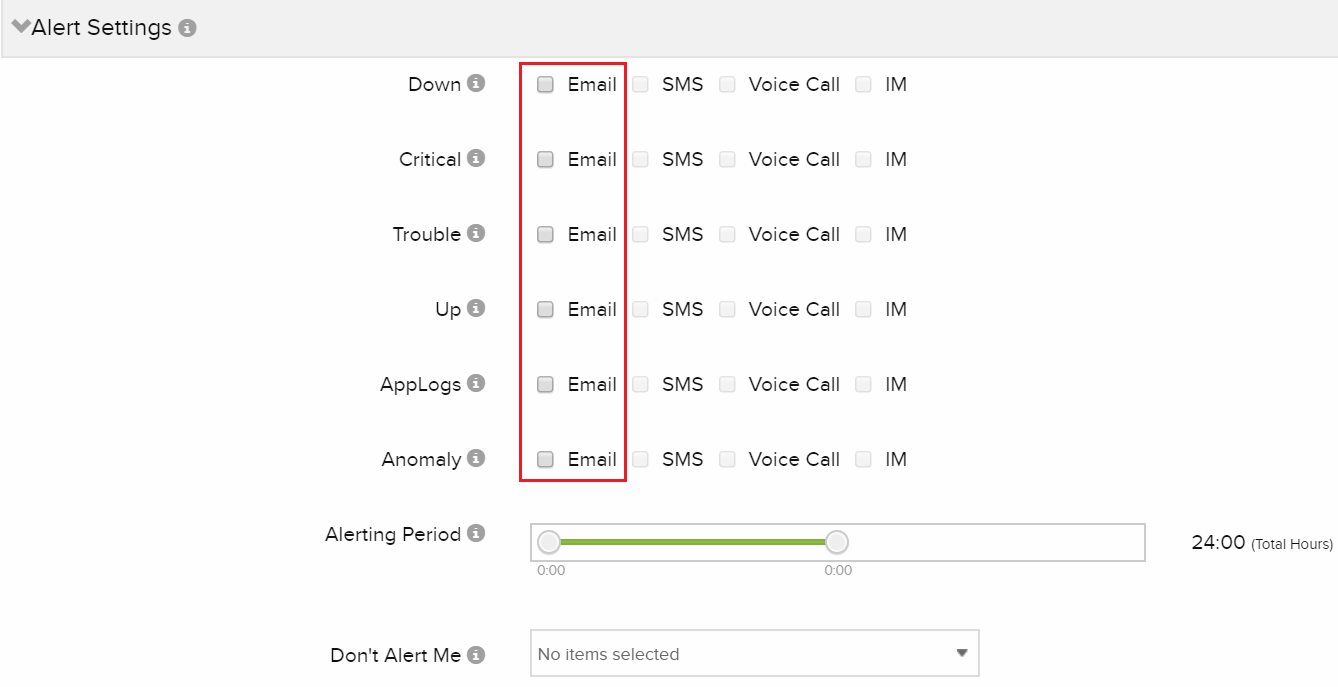Toggle Email notification for Trouble row
The height and width of the screenshot is (687, 1338).
(x=545, y=234)
